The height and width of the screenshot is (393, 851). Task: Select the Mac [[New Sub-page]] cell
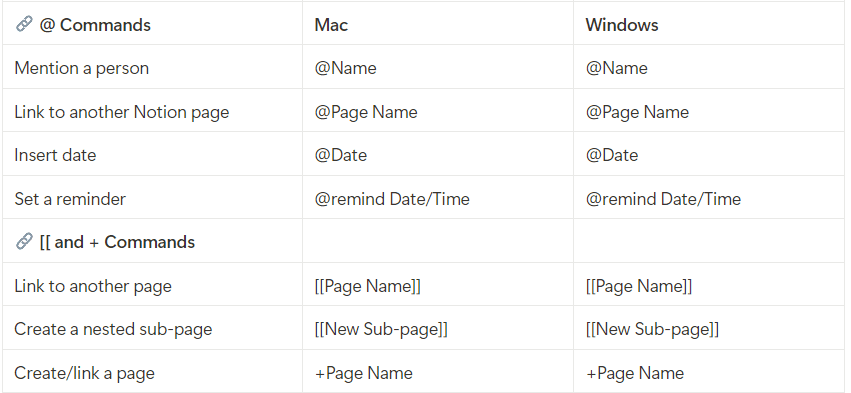[438, 328]
